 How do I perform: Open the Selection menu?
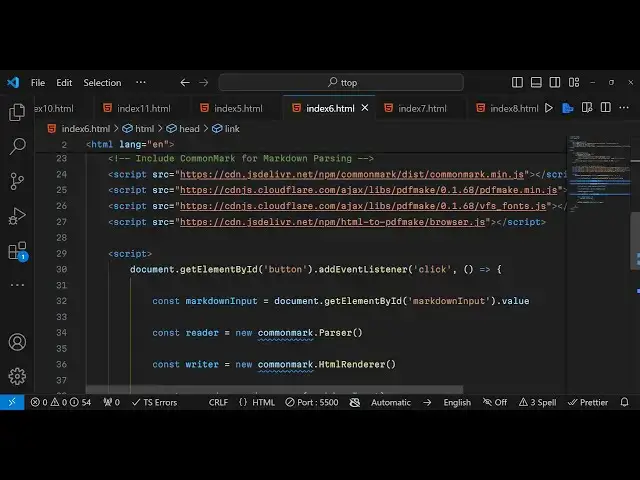102,83
